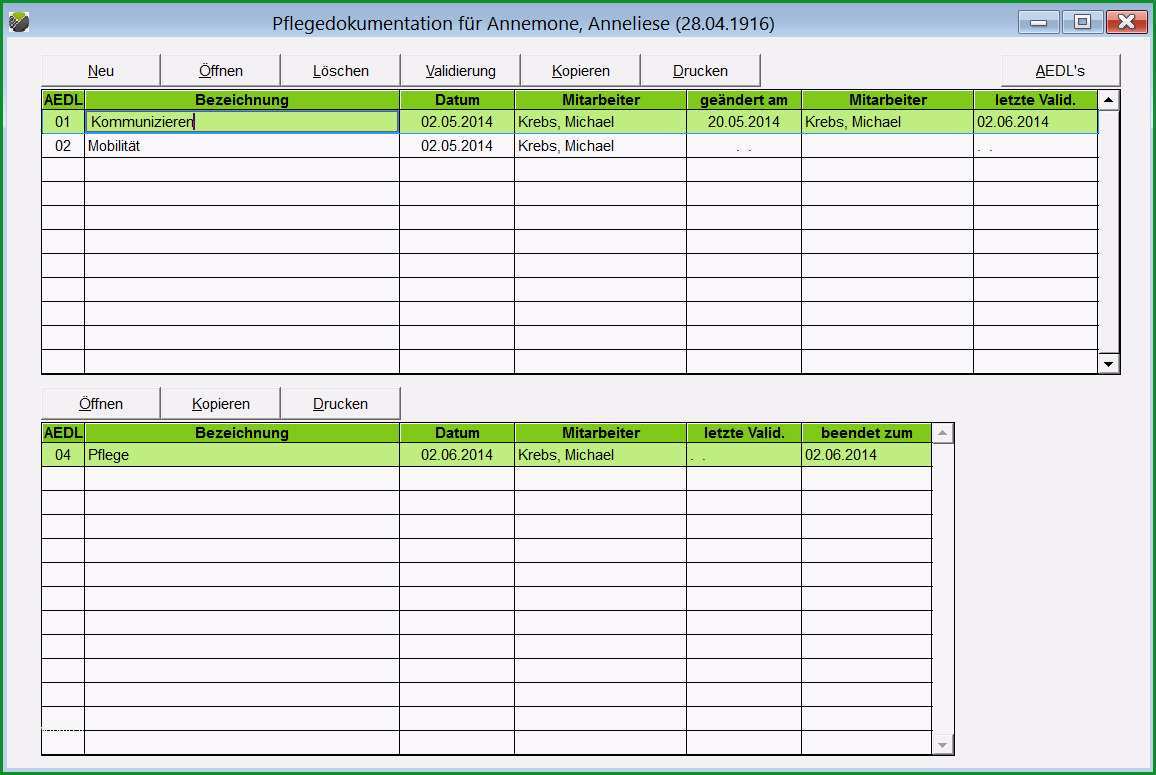Click the Validierung button
Image resolution: width=1156 pixels, height=775 pixels.
(461, 71)
